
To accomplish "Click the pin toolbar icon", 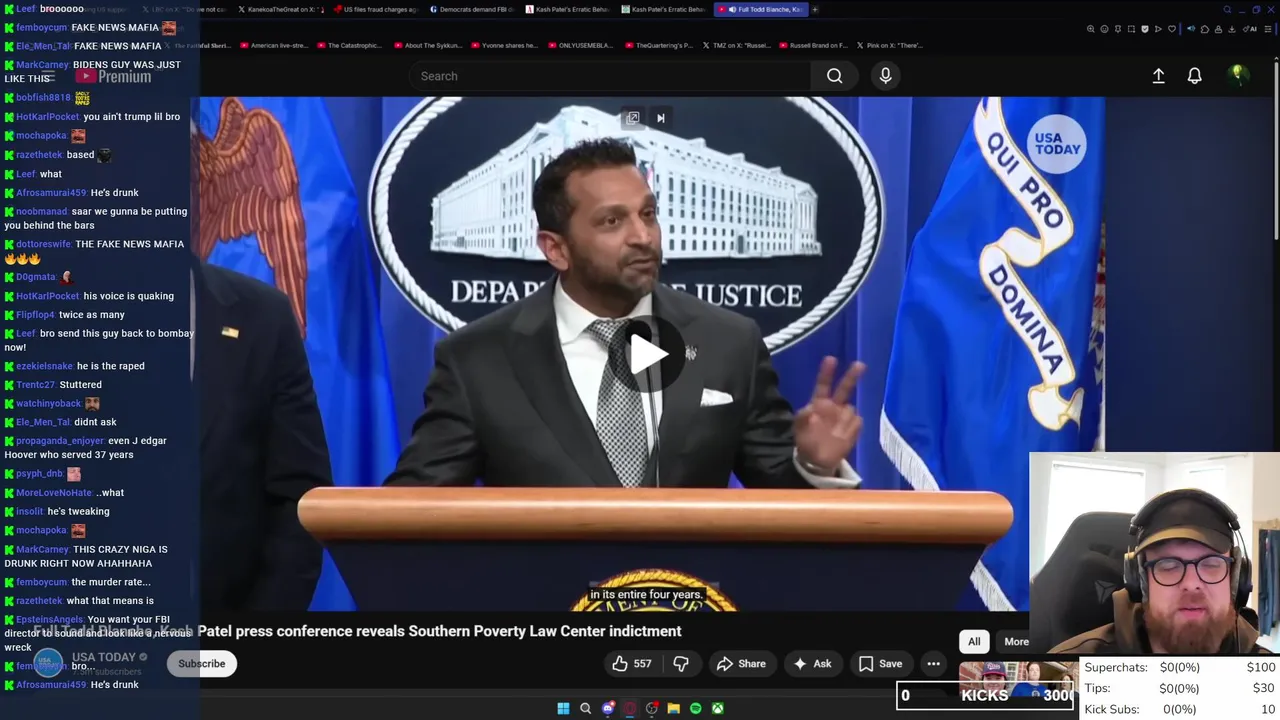I will tap(1118, 29).
